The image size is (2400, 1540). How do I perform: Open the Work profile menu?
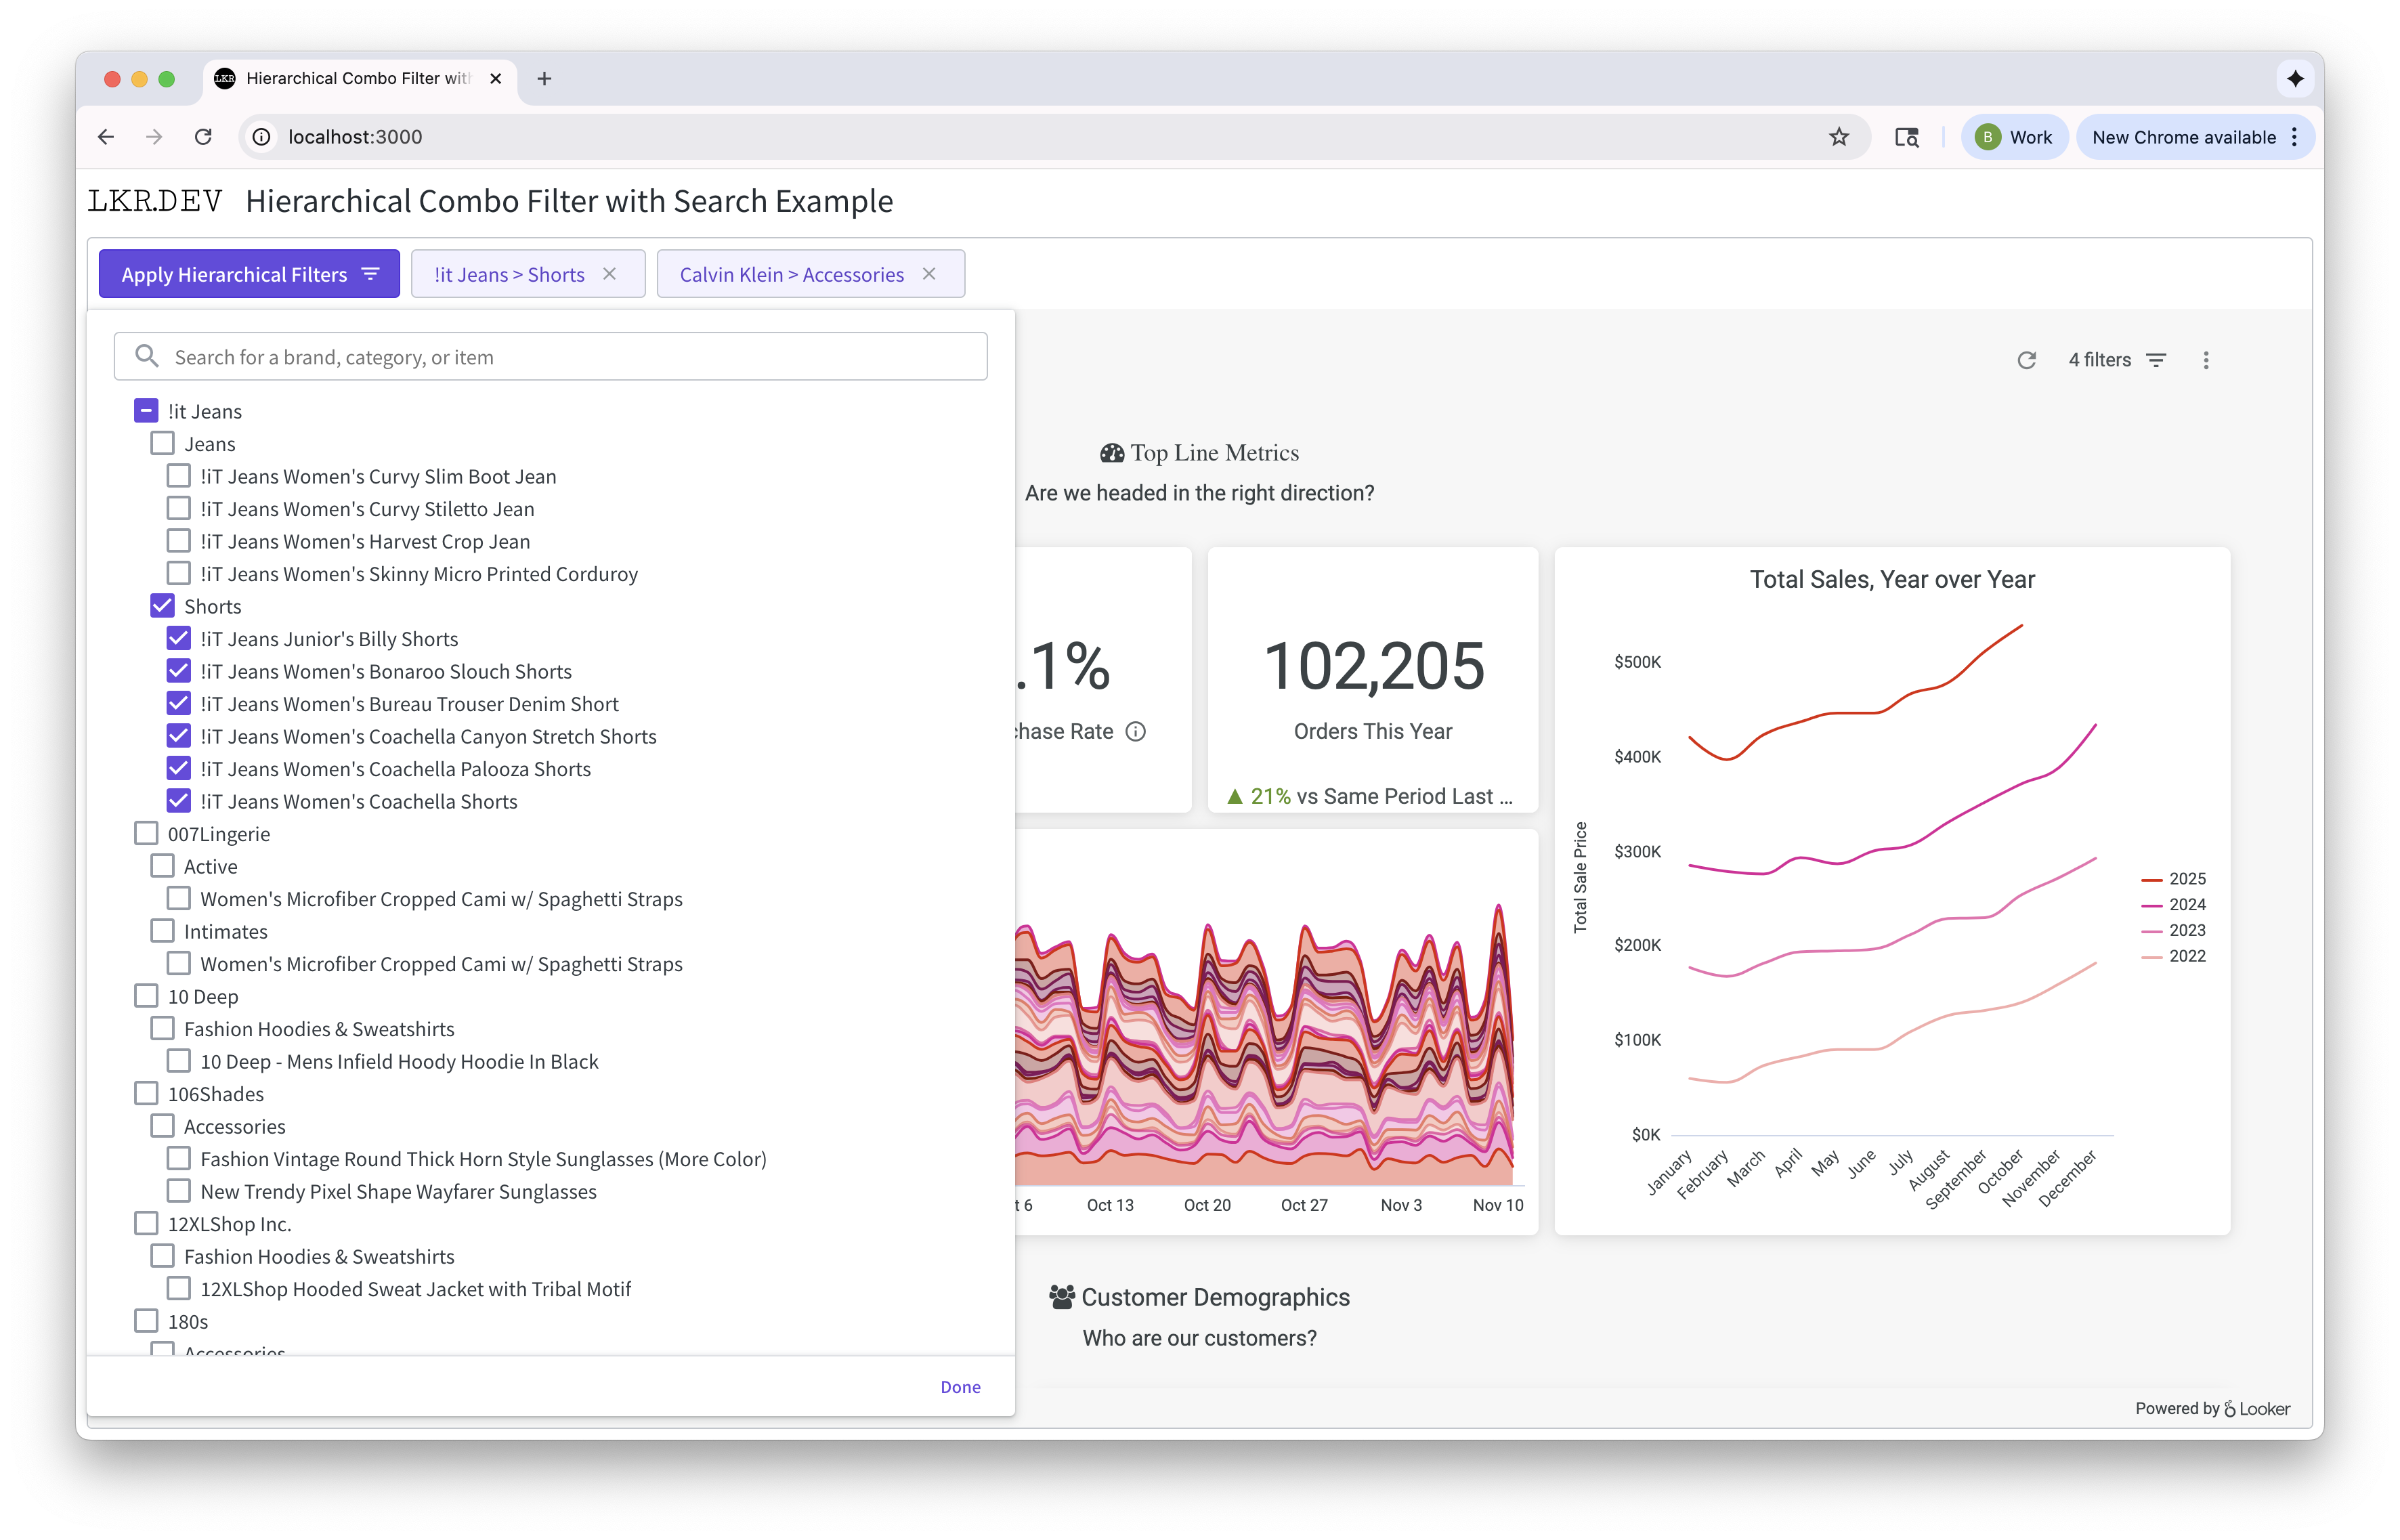pos(2014,137)
